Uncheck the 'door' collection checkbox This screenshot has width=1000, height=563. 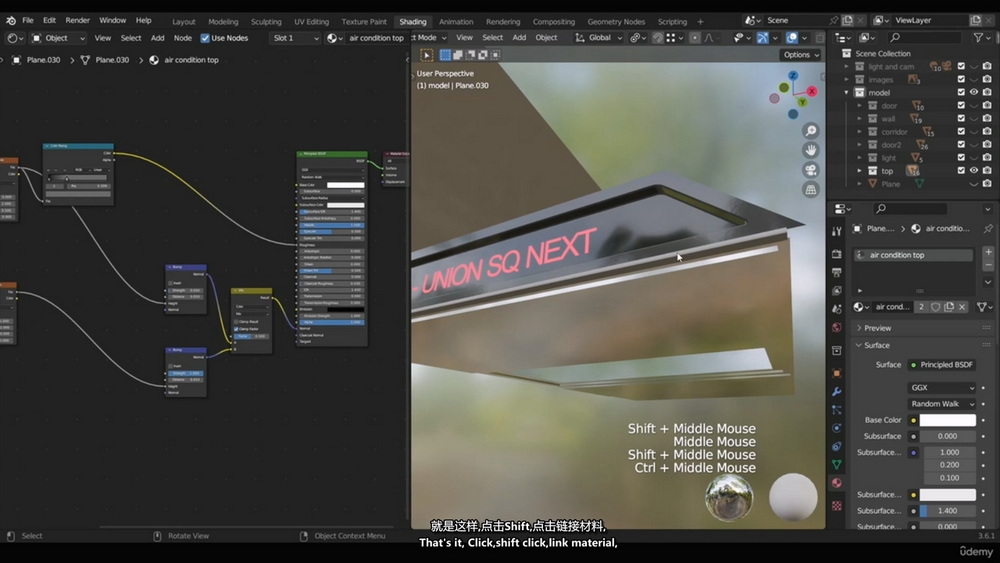tap(961, 106)
